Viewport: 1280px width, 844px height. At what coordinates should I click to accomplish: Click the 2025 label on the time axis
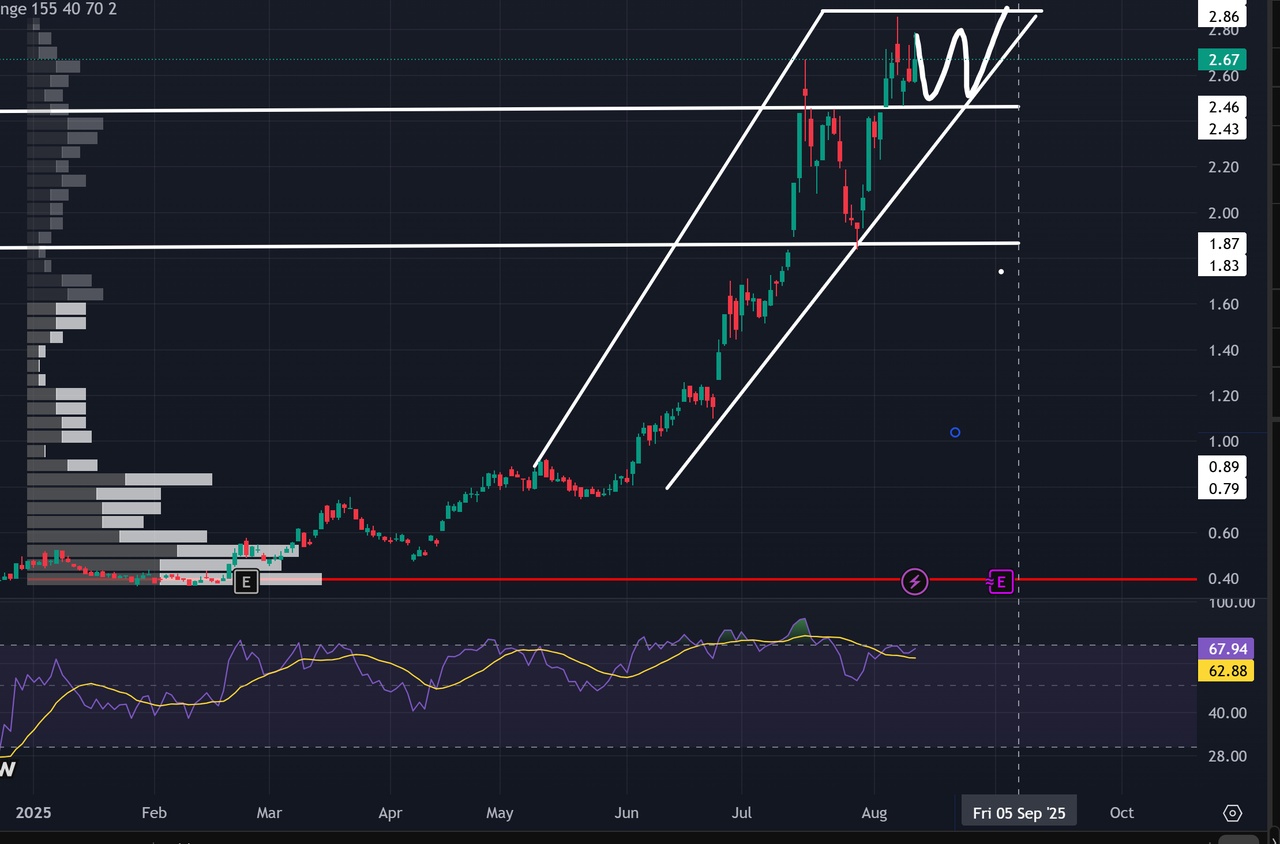33,813
